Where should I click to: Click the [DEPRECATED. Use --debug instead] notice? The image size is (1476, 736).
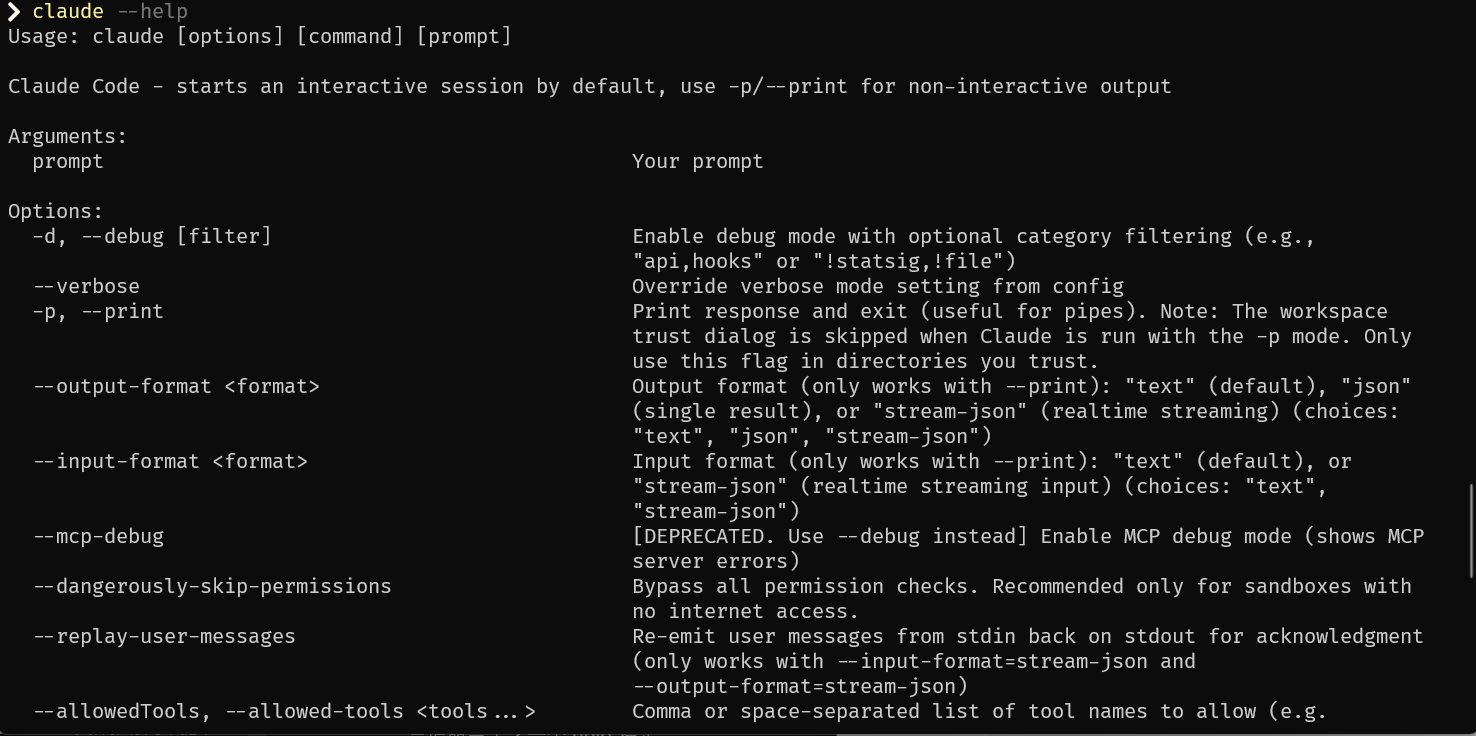pos(830,537)
